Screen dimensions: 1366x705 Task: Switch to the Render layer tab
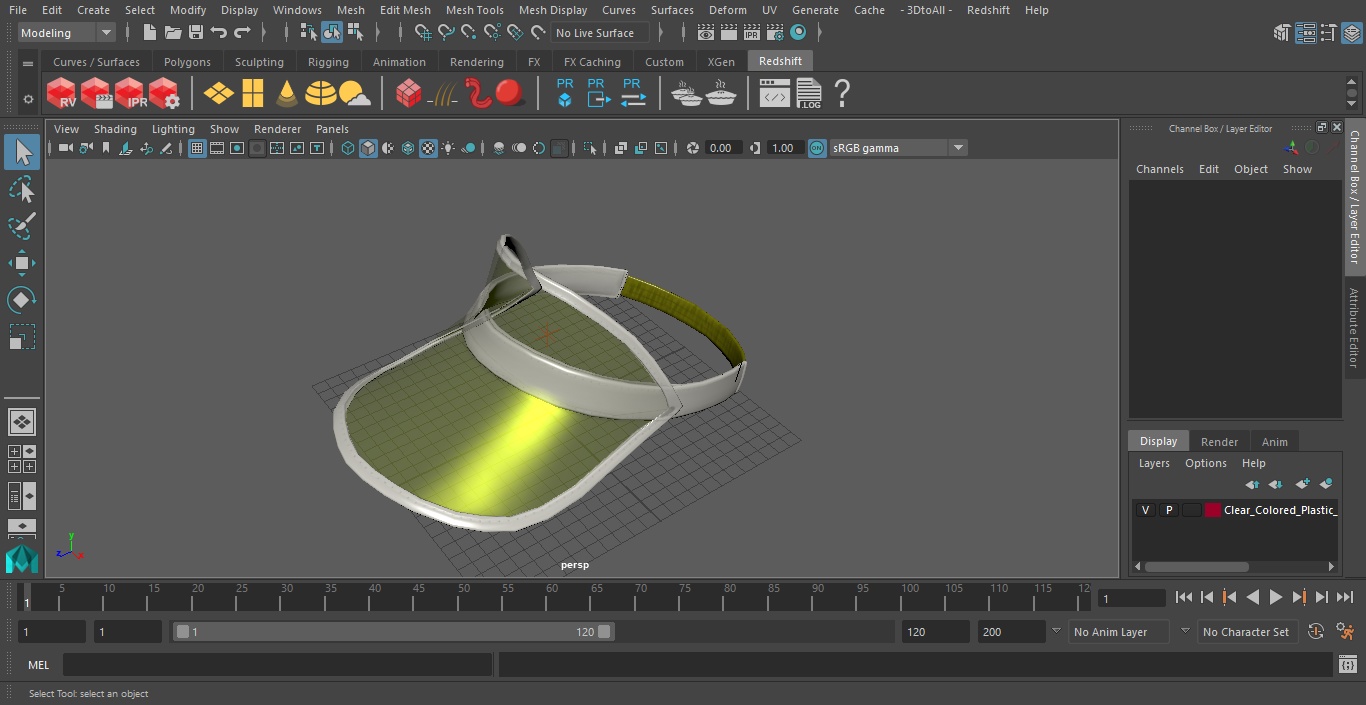point(1219,441)
